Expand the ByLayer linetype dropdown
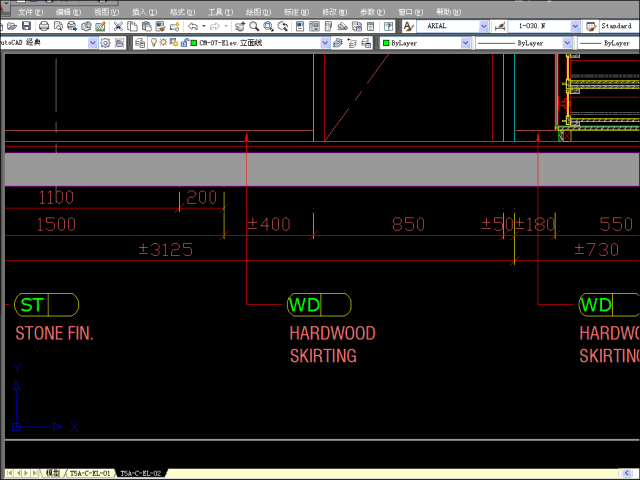The width and height of the screenshot is (640, 480). pyautogui.click(x=567, y=42)
